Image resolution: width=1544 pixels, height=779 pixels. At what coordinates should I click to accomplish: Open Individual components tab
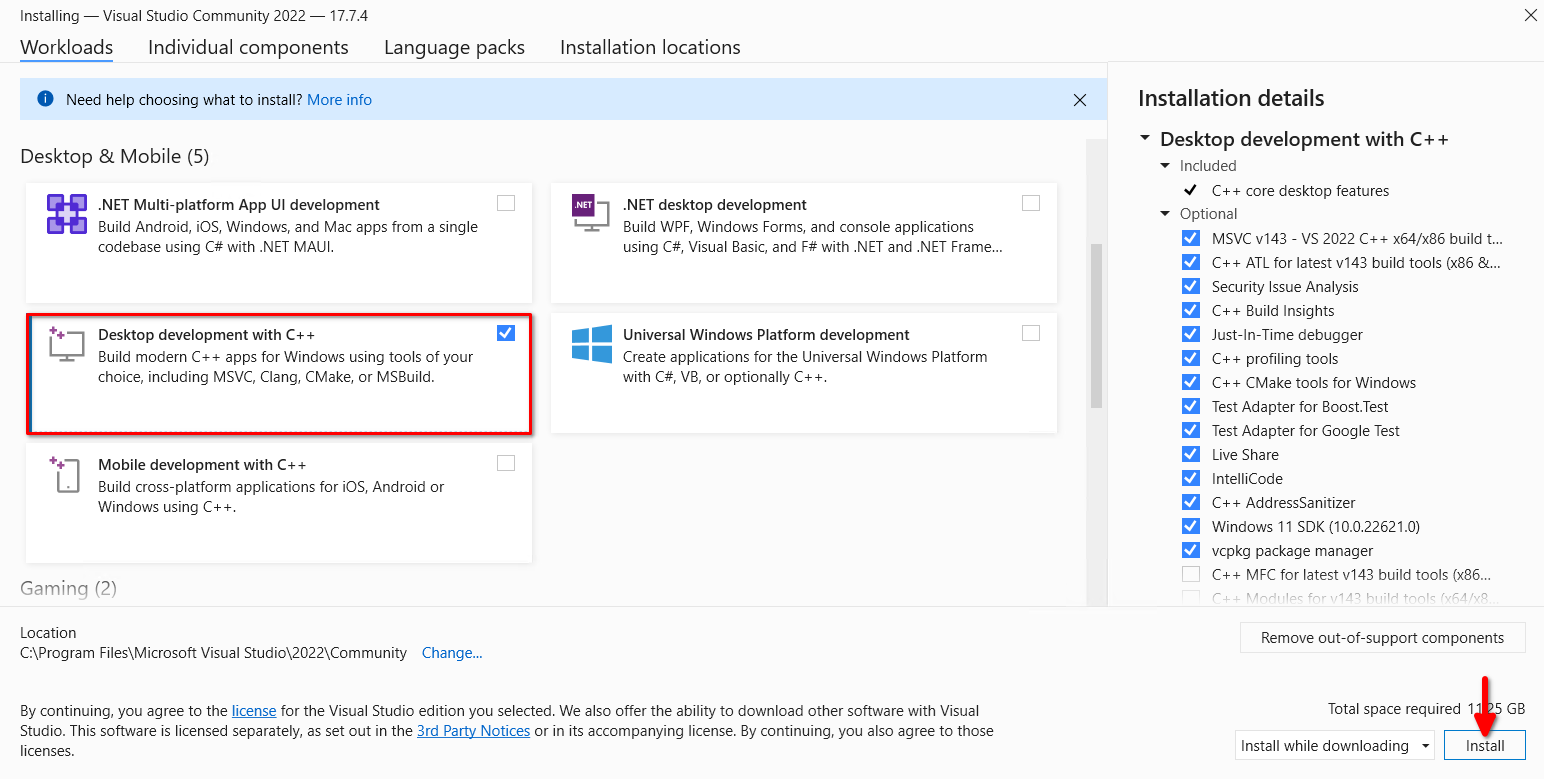click(x=248, y=47)
